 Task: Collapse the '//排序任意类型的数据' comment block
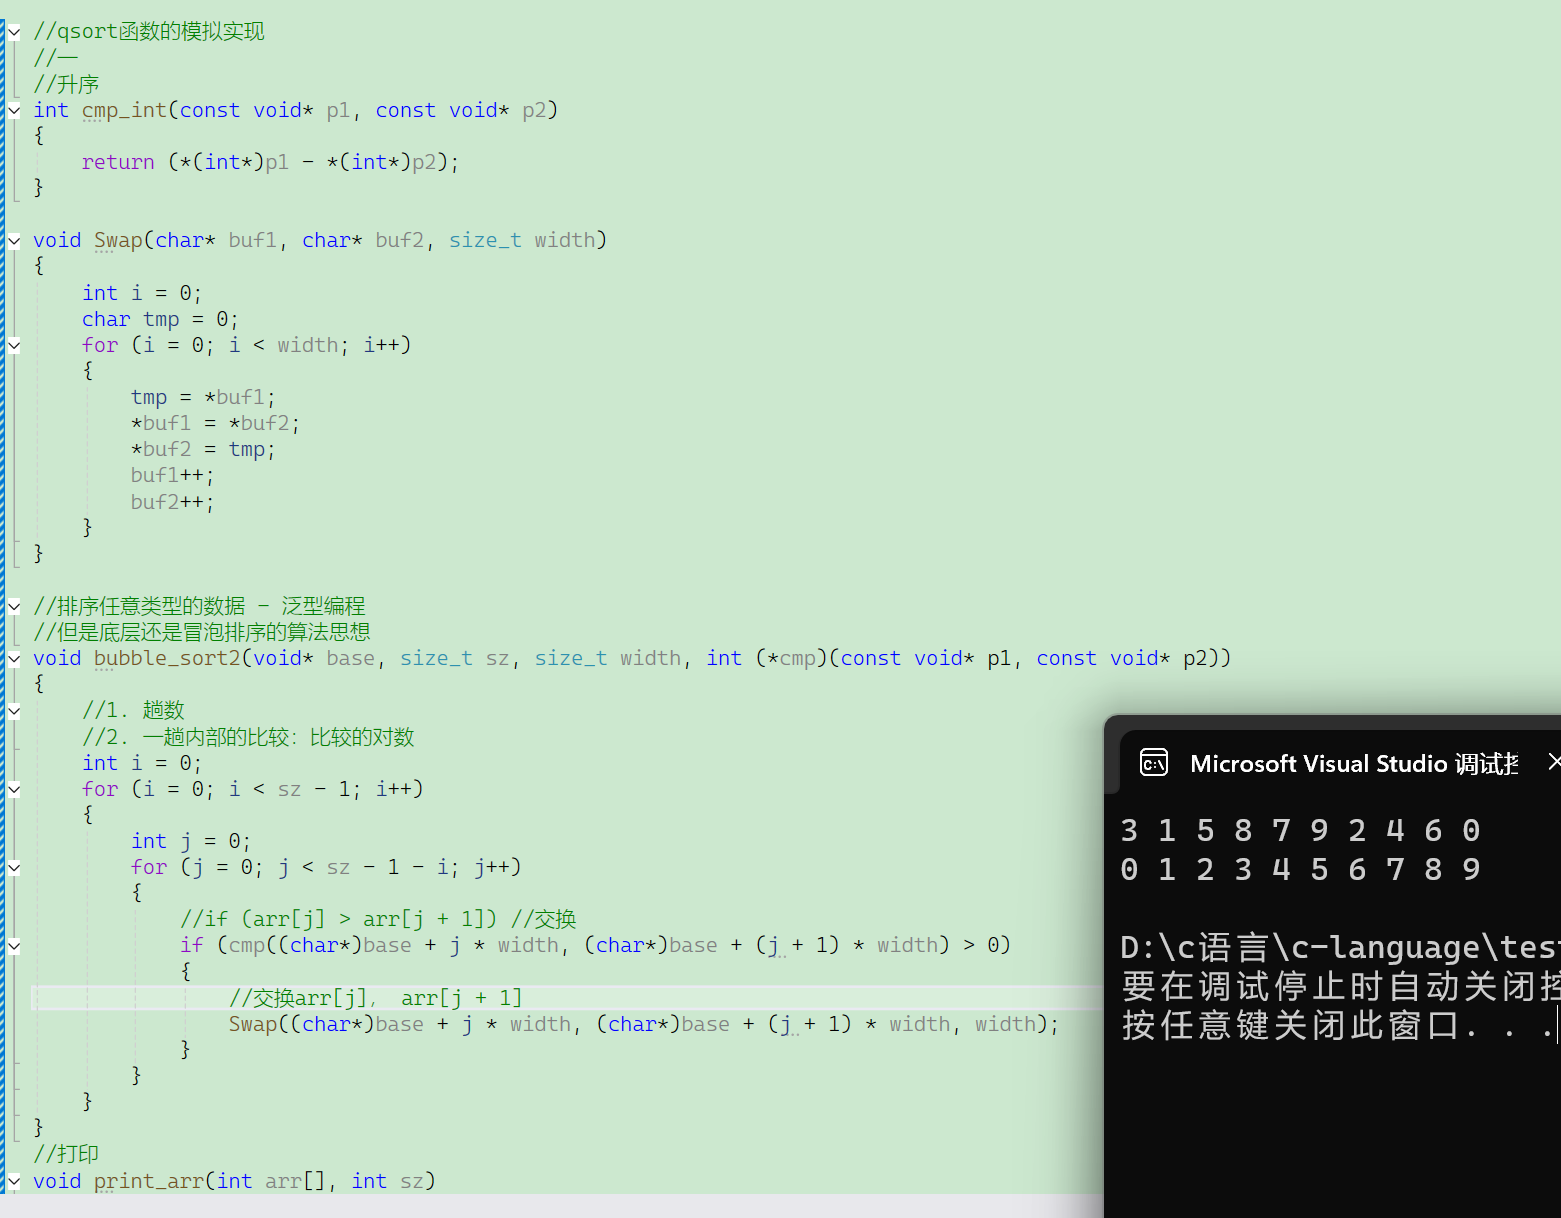tap(14, 606)
